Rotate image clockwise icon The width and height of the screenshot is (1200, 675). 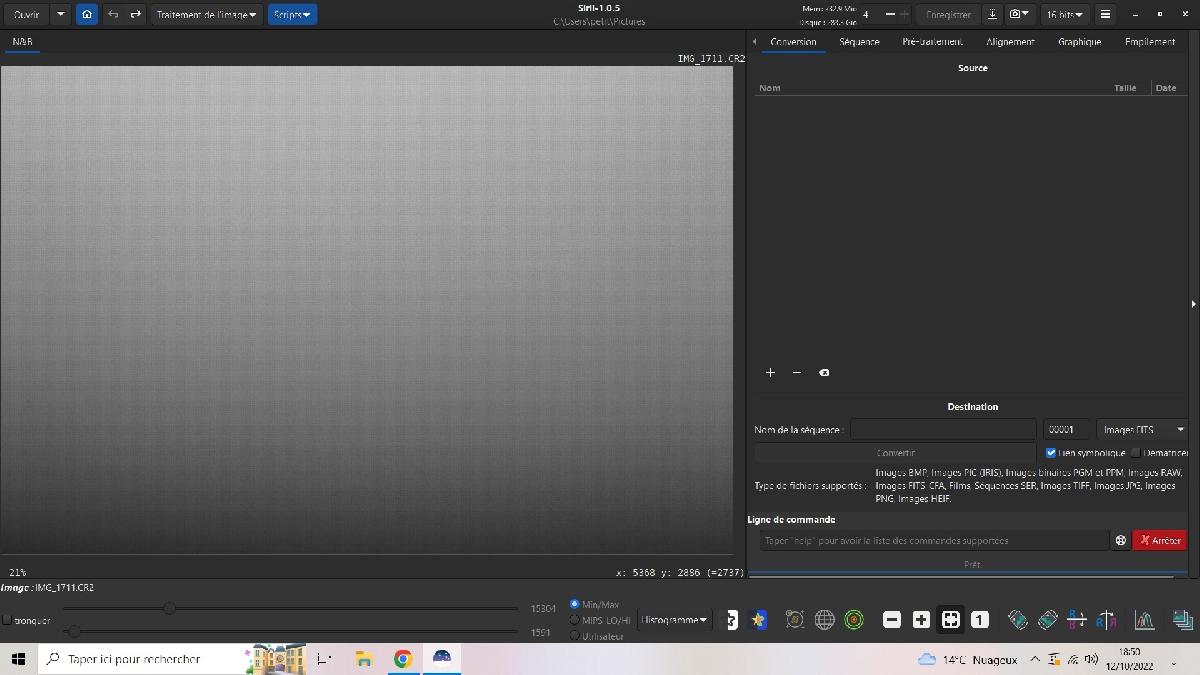point(1047,620)
